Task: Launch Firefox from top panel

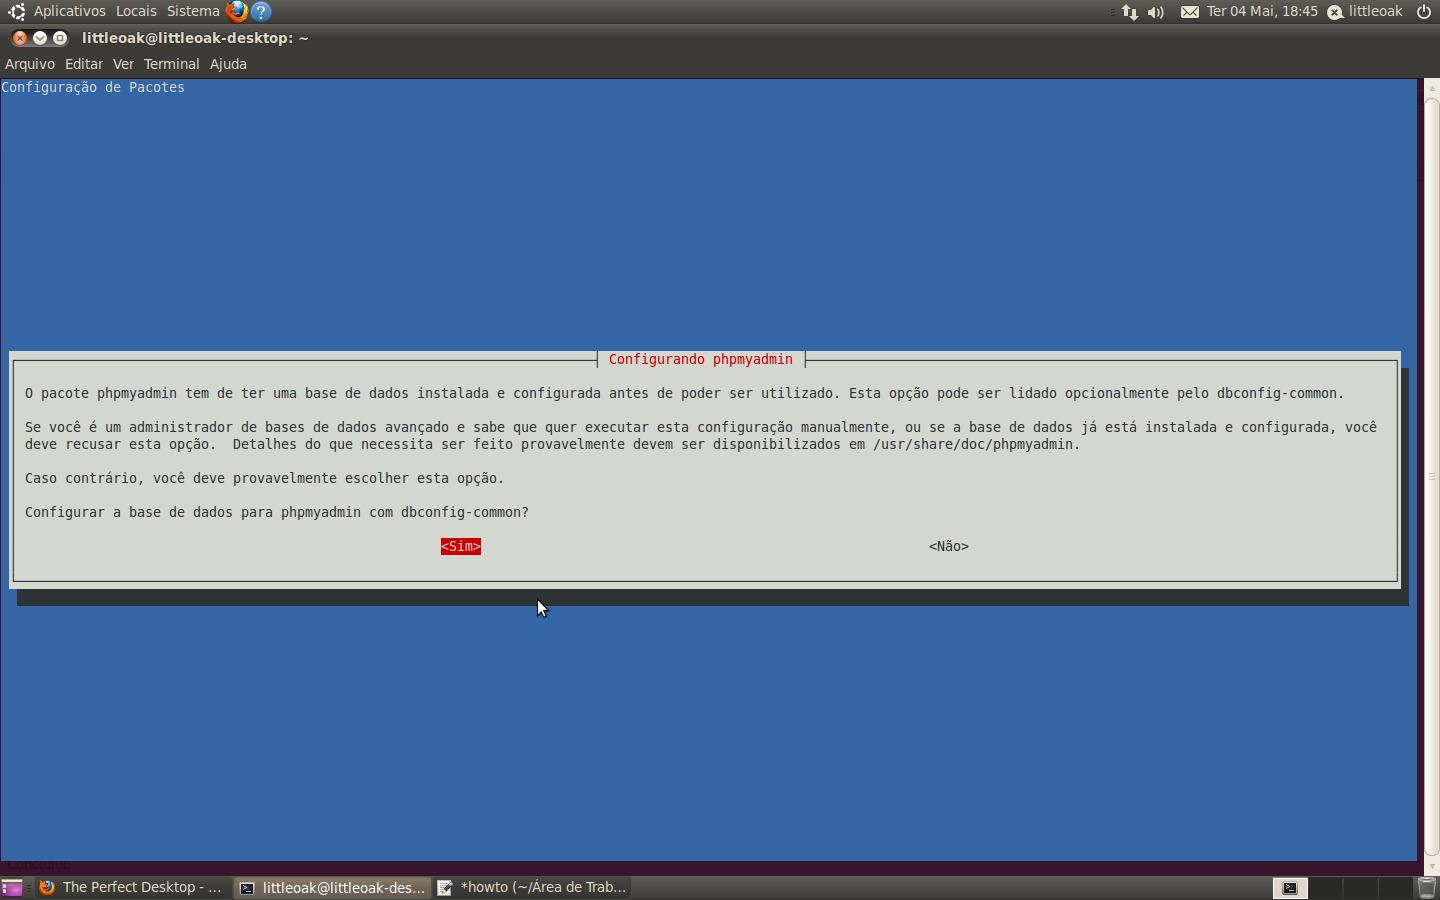Action: 237,11
